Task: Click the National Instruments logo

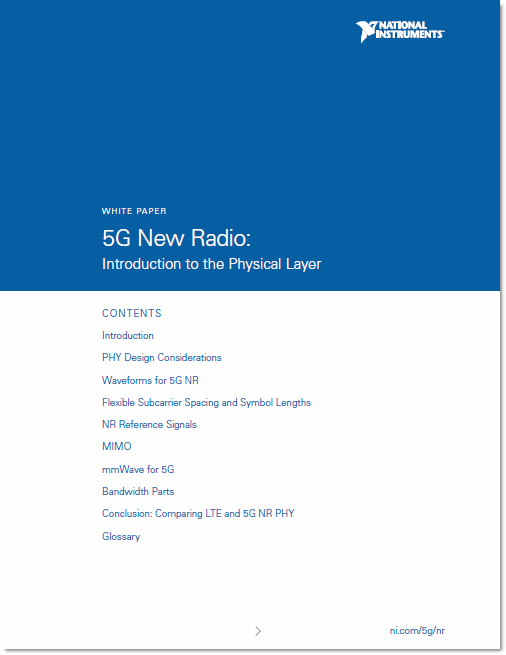Action: pos(400,31)
